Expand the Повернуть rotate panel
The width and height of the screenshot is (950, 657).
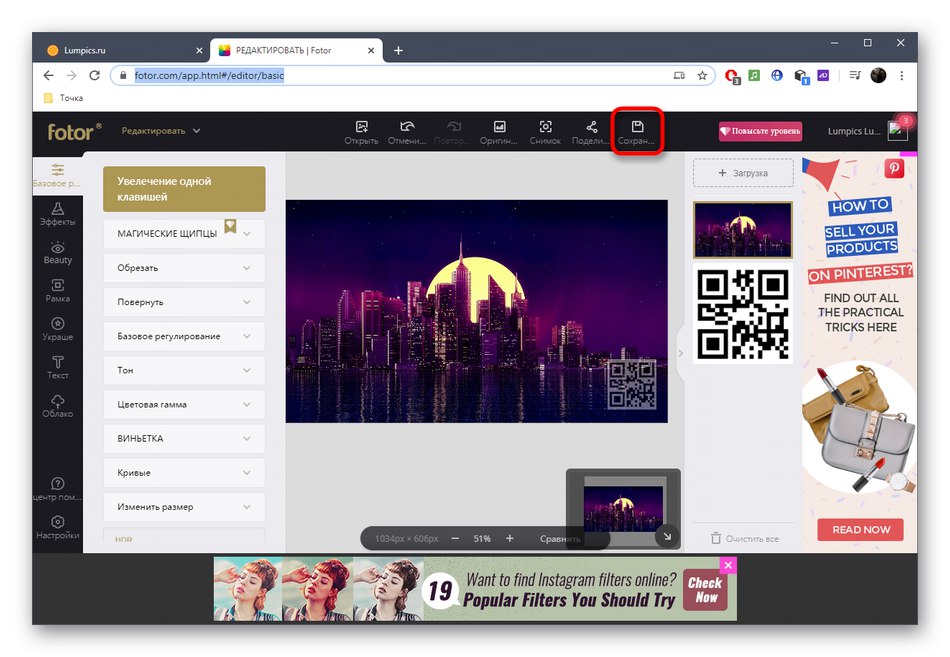pos(184,302)
